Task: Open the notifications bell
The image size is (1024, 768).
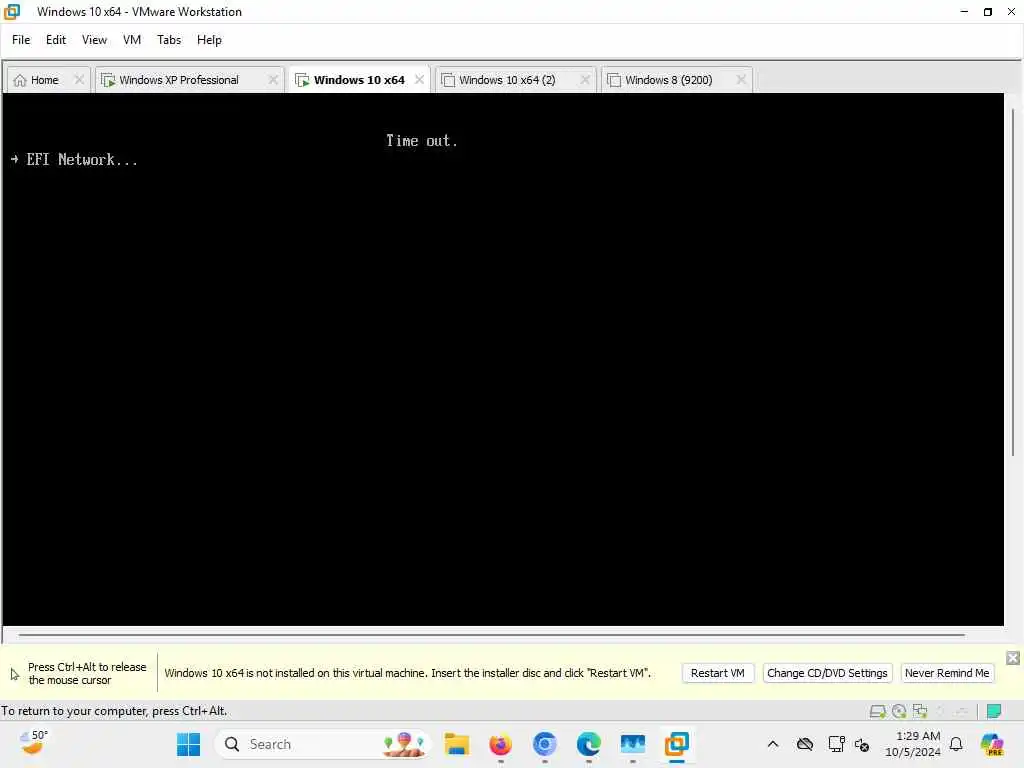Action: click(x=956, y=744)
